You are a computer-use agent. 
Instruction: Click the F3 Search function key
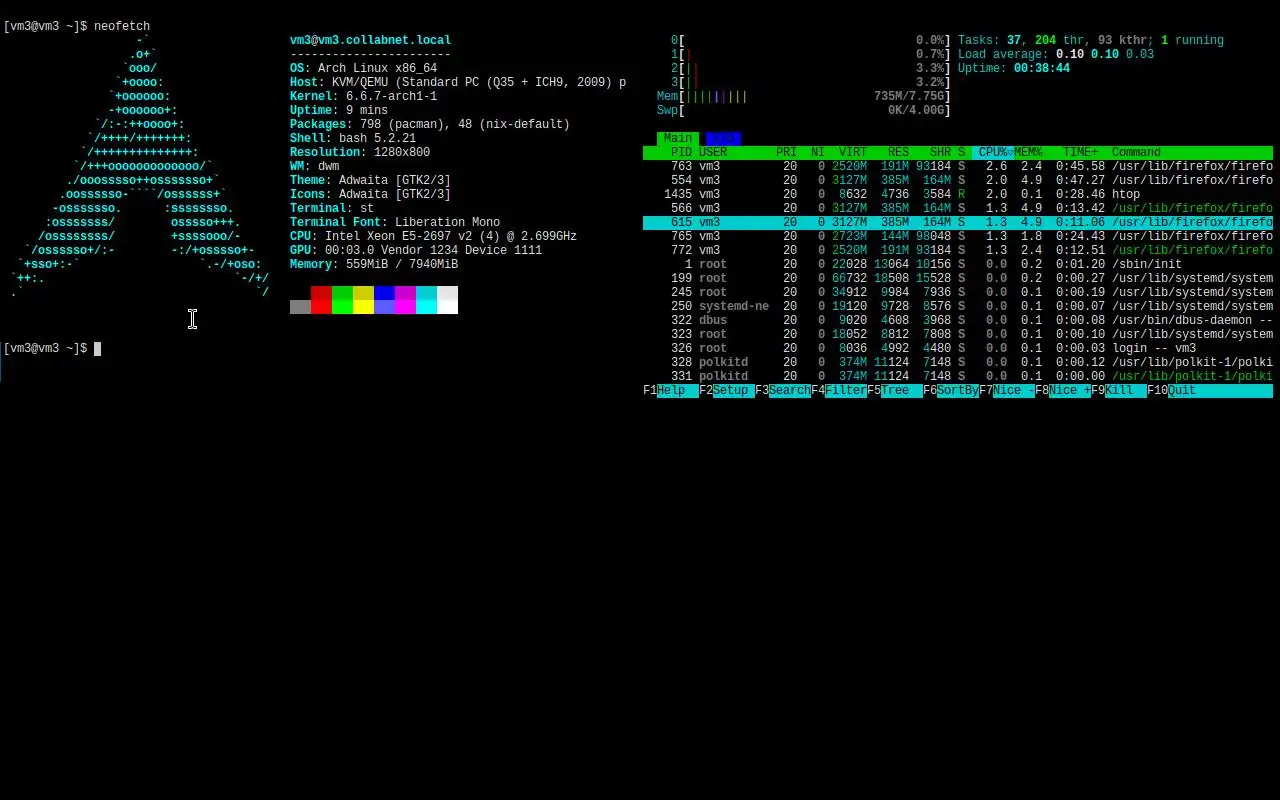[783, 390]
